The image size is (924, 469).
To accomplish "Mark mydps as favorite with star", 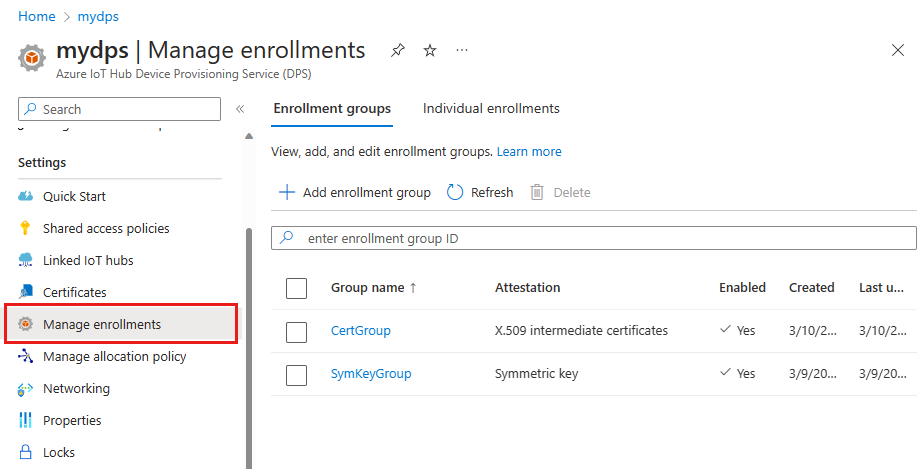I will click(x=430, y=50).
